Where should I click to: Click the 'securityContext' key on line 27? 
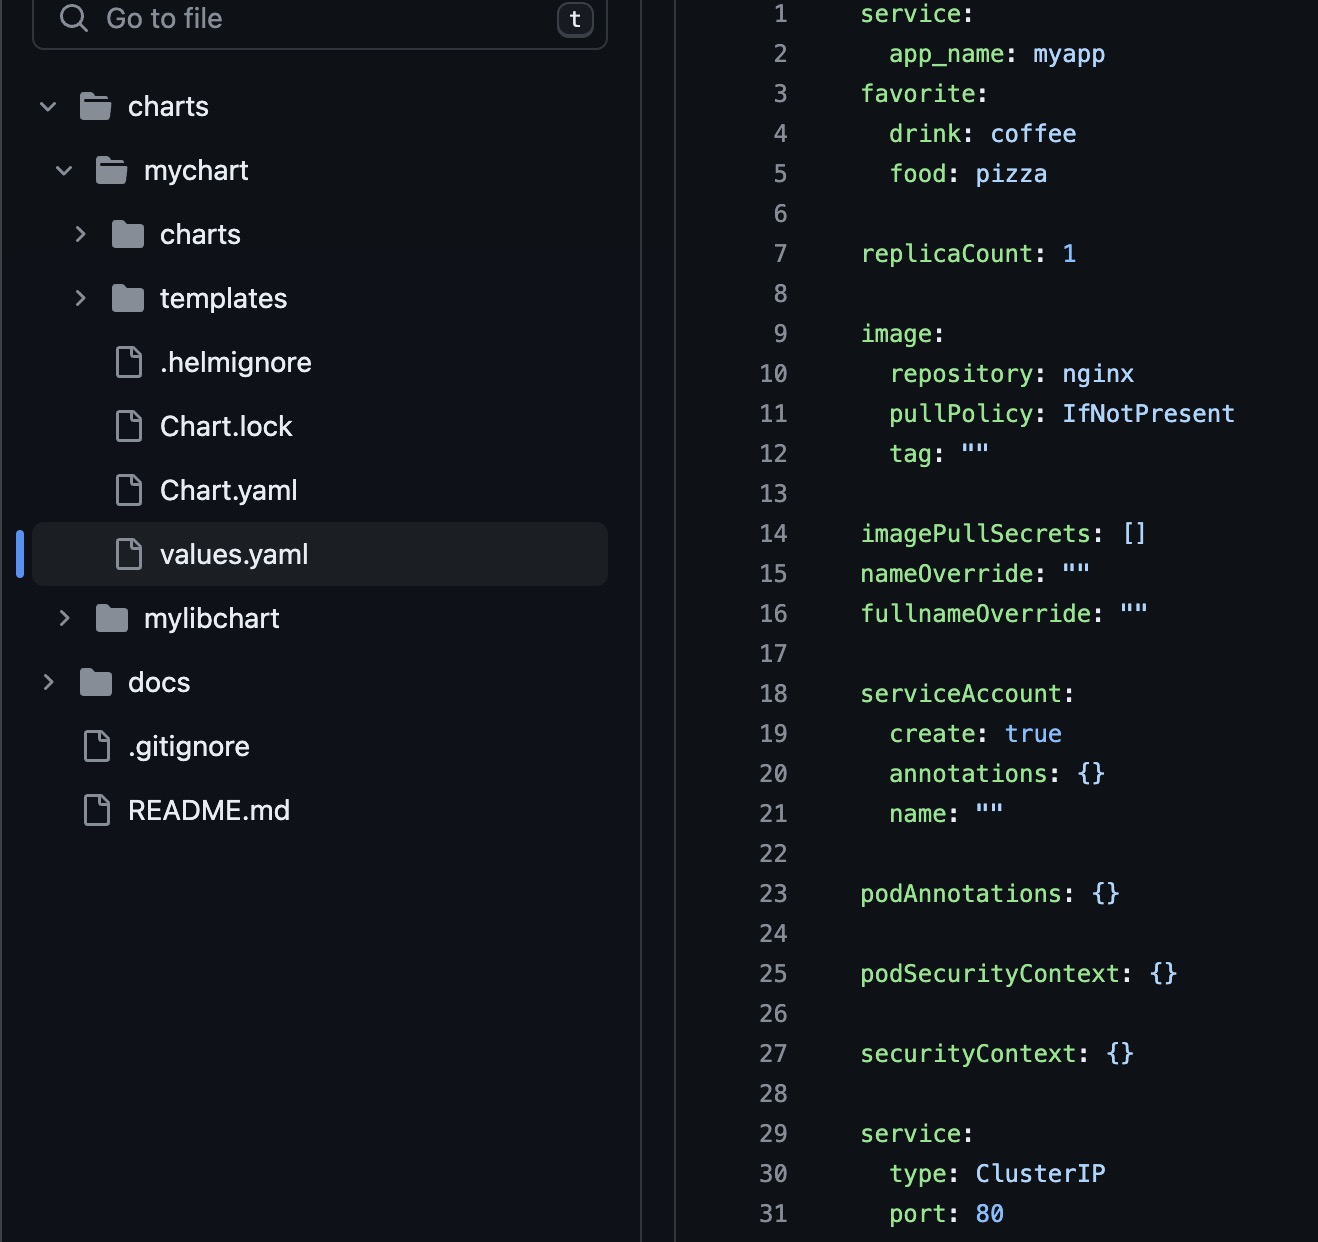tap(968, 1054)
